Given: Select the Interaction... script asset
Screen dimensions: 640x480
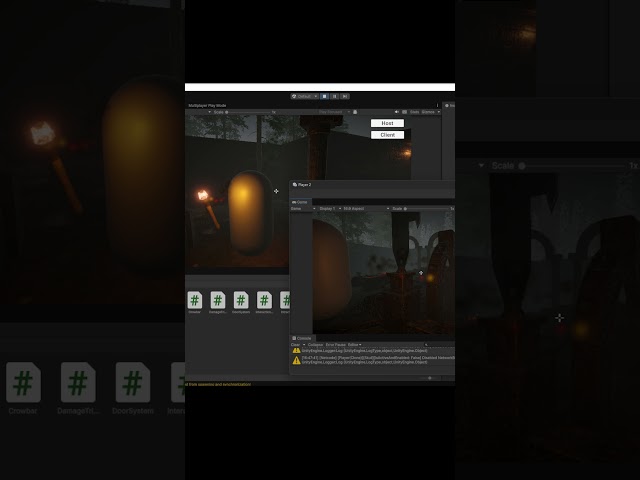Looking at the screenshot, I should (x=264, y=302).
